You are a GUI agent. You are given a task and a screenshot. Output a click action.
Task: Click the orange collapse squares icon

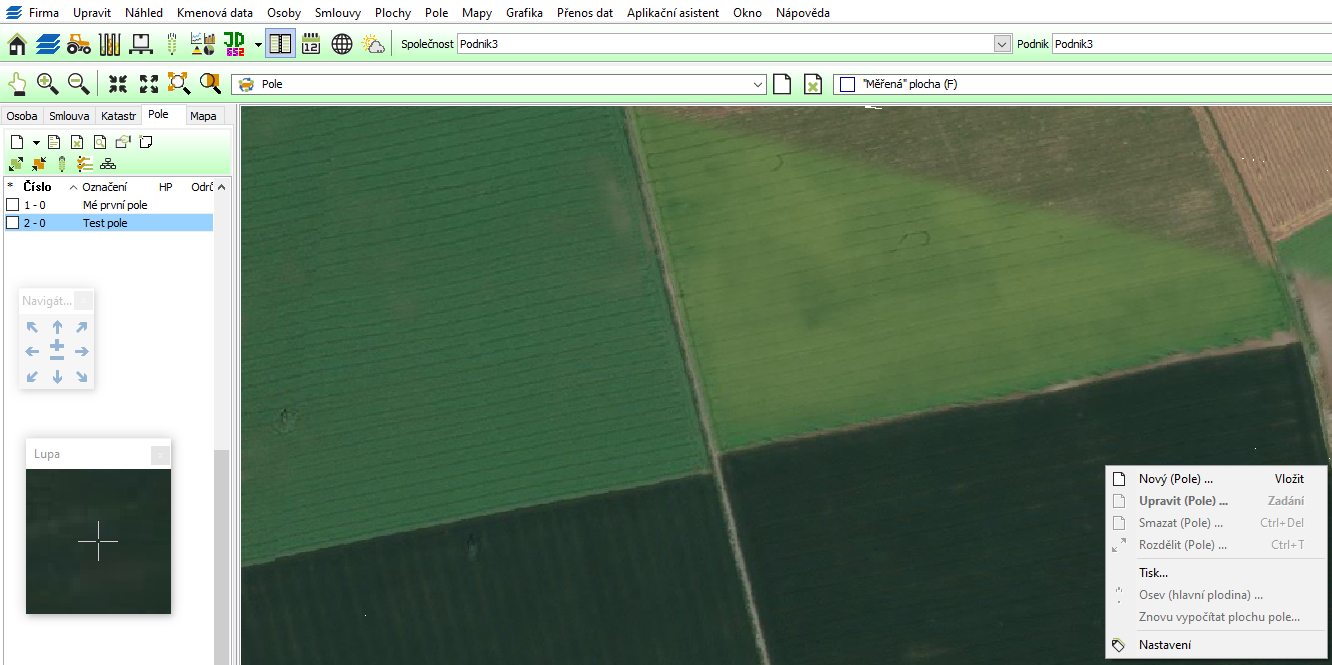[x=39, y=164]
